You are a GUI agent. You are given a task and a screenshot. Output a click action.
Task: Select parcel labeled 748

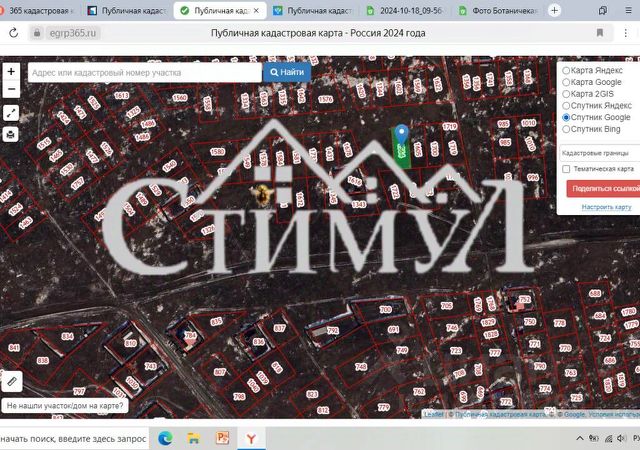(x=361, y=367)
